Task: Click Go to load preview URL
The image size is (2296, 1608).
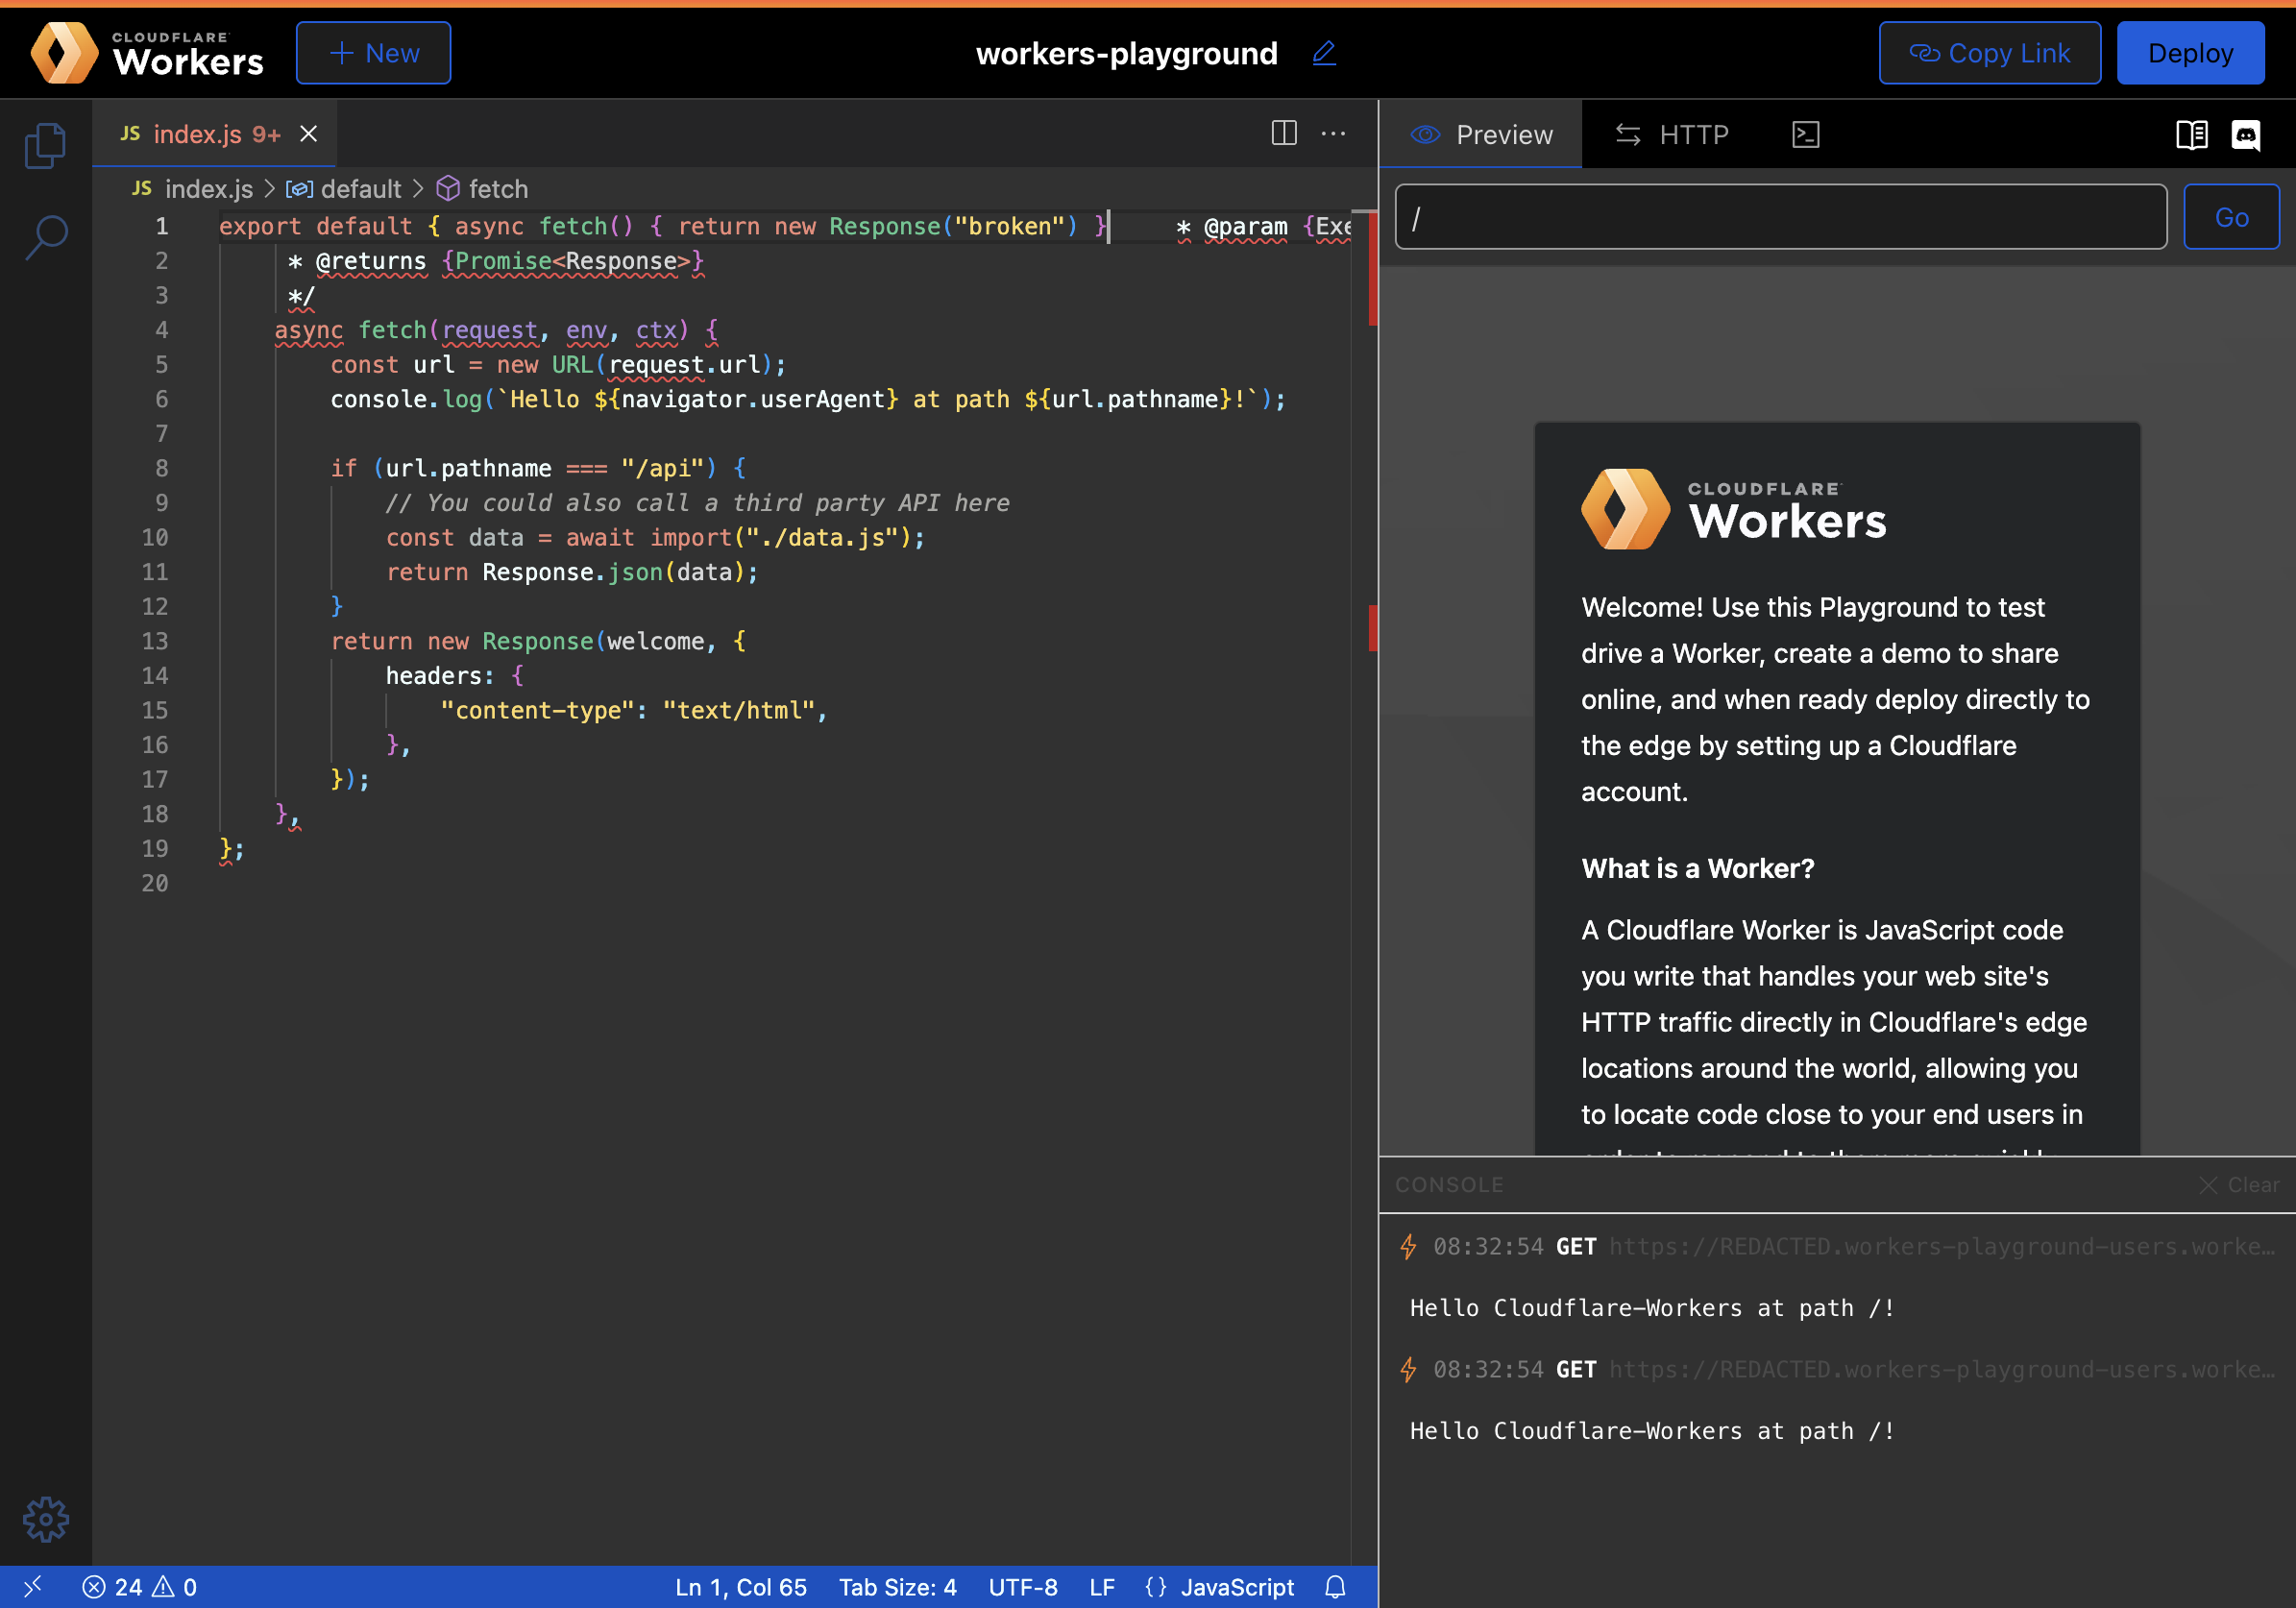Action: coord(2231,217)
